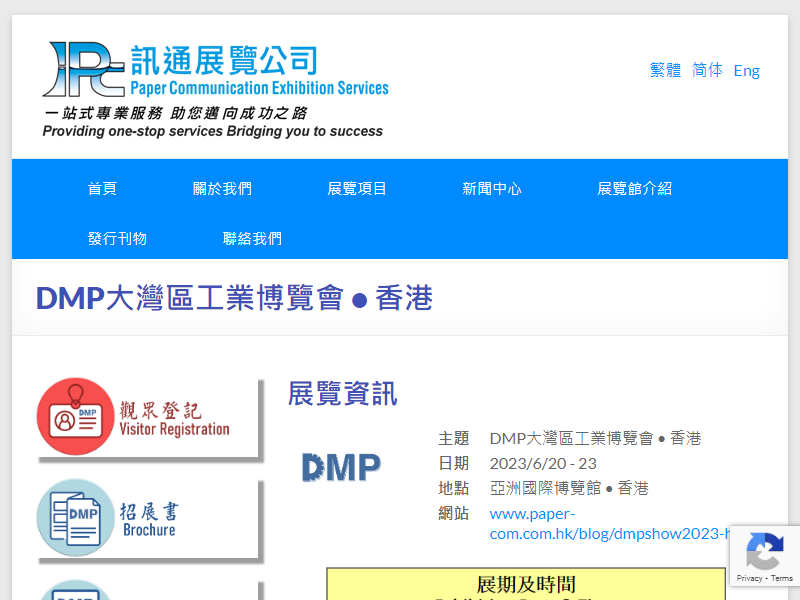800x600 pixels.
Task: Open the reCAPTCHA Privacy link
Action: 749,578
